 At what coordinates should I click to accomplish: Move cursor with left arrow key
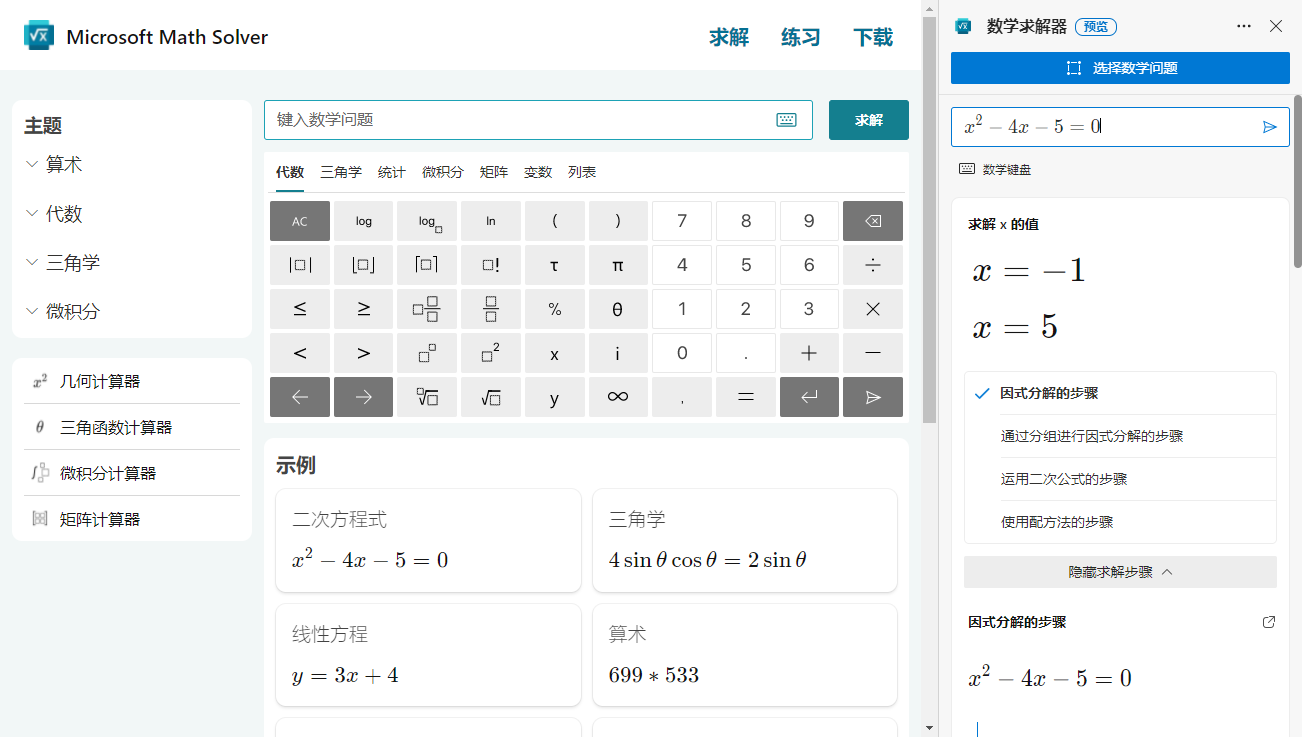[x=300, y=397]
